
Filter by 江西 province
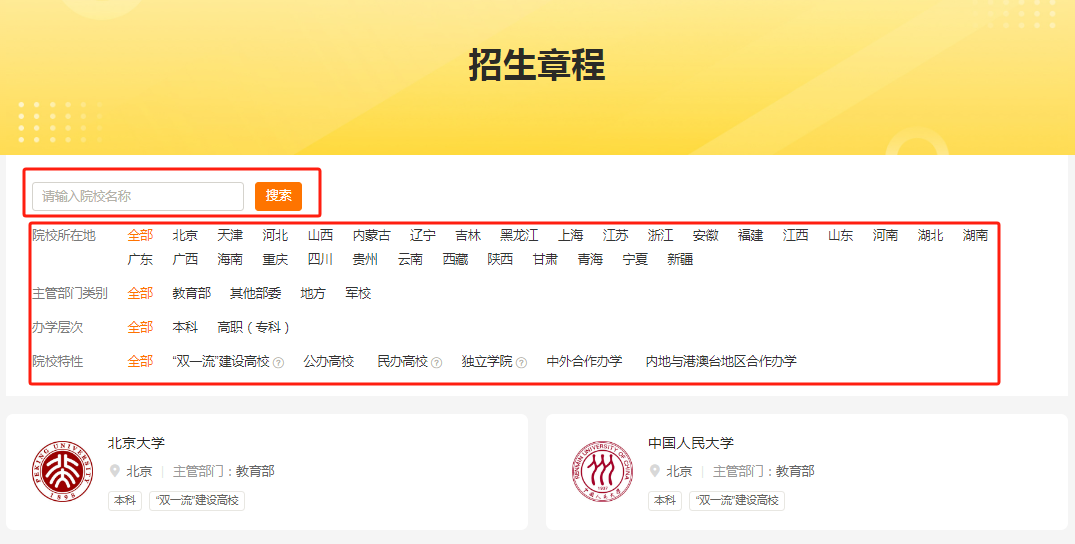coord(795,235)
